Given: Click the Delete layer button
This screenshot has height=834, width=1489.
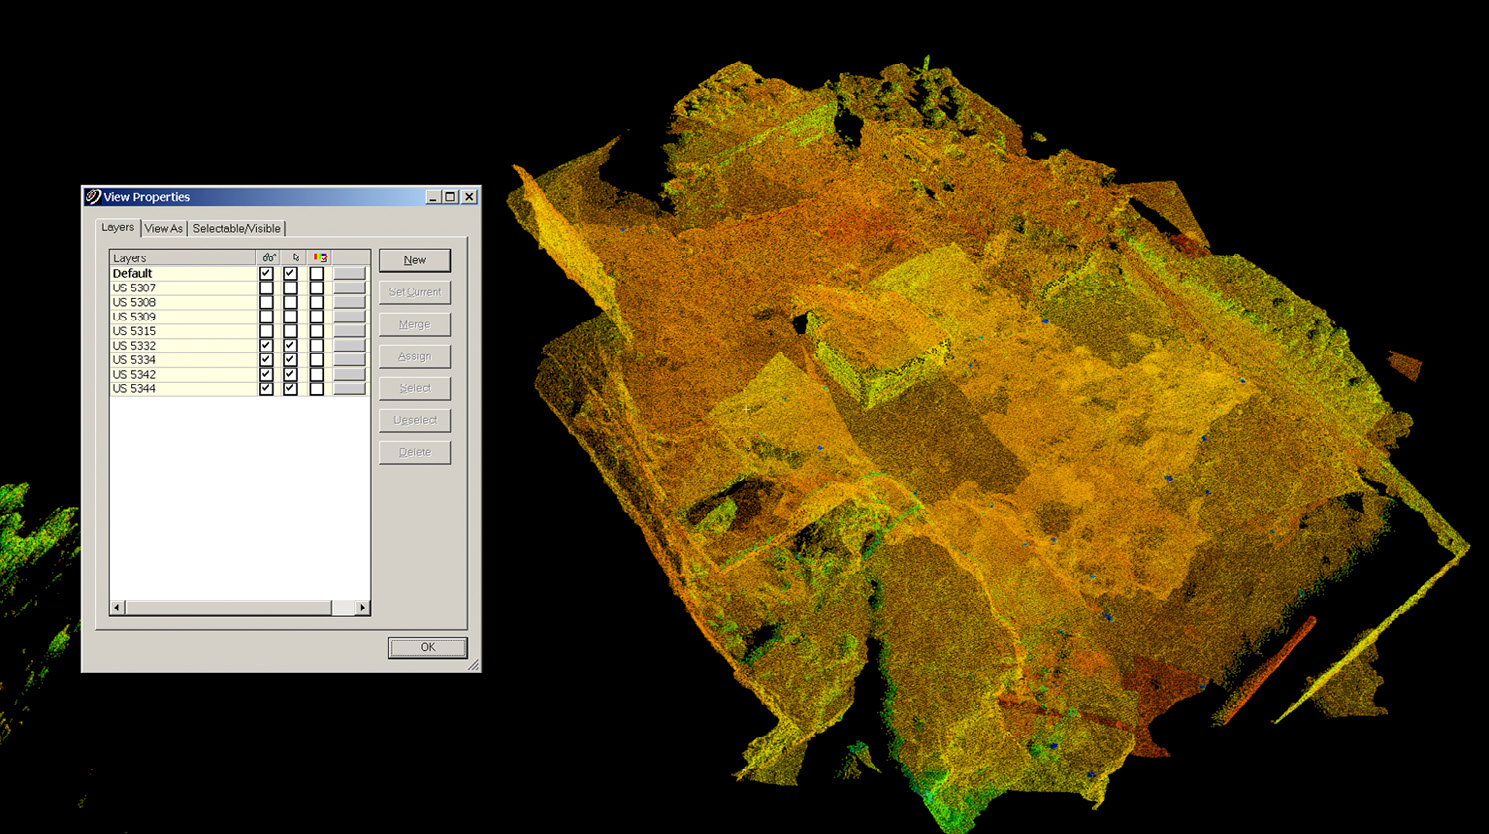Looking at the screenshot, I should click(415, 452).
